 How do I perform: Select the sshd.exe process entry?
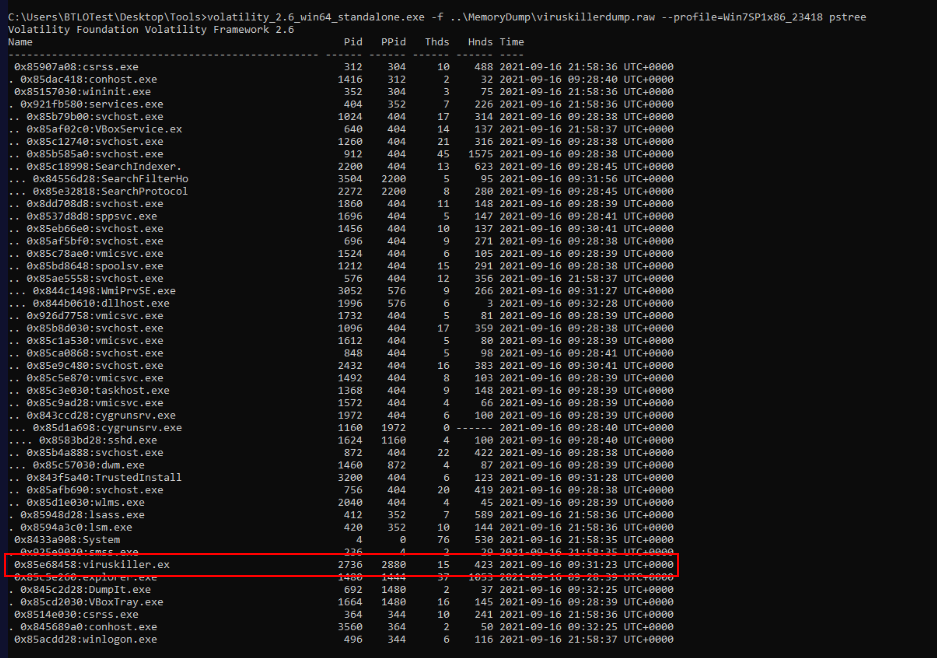pyautogui.click(x=98, y=440)
